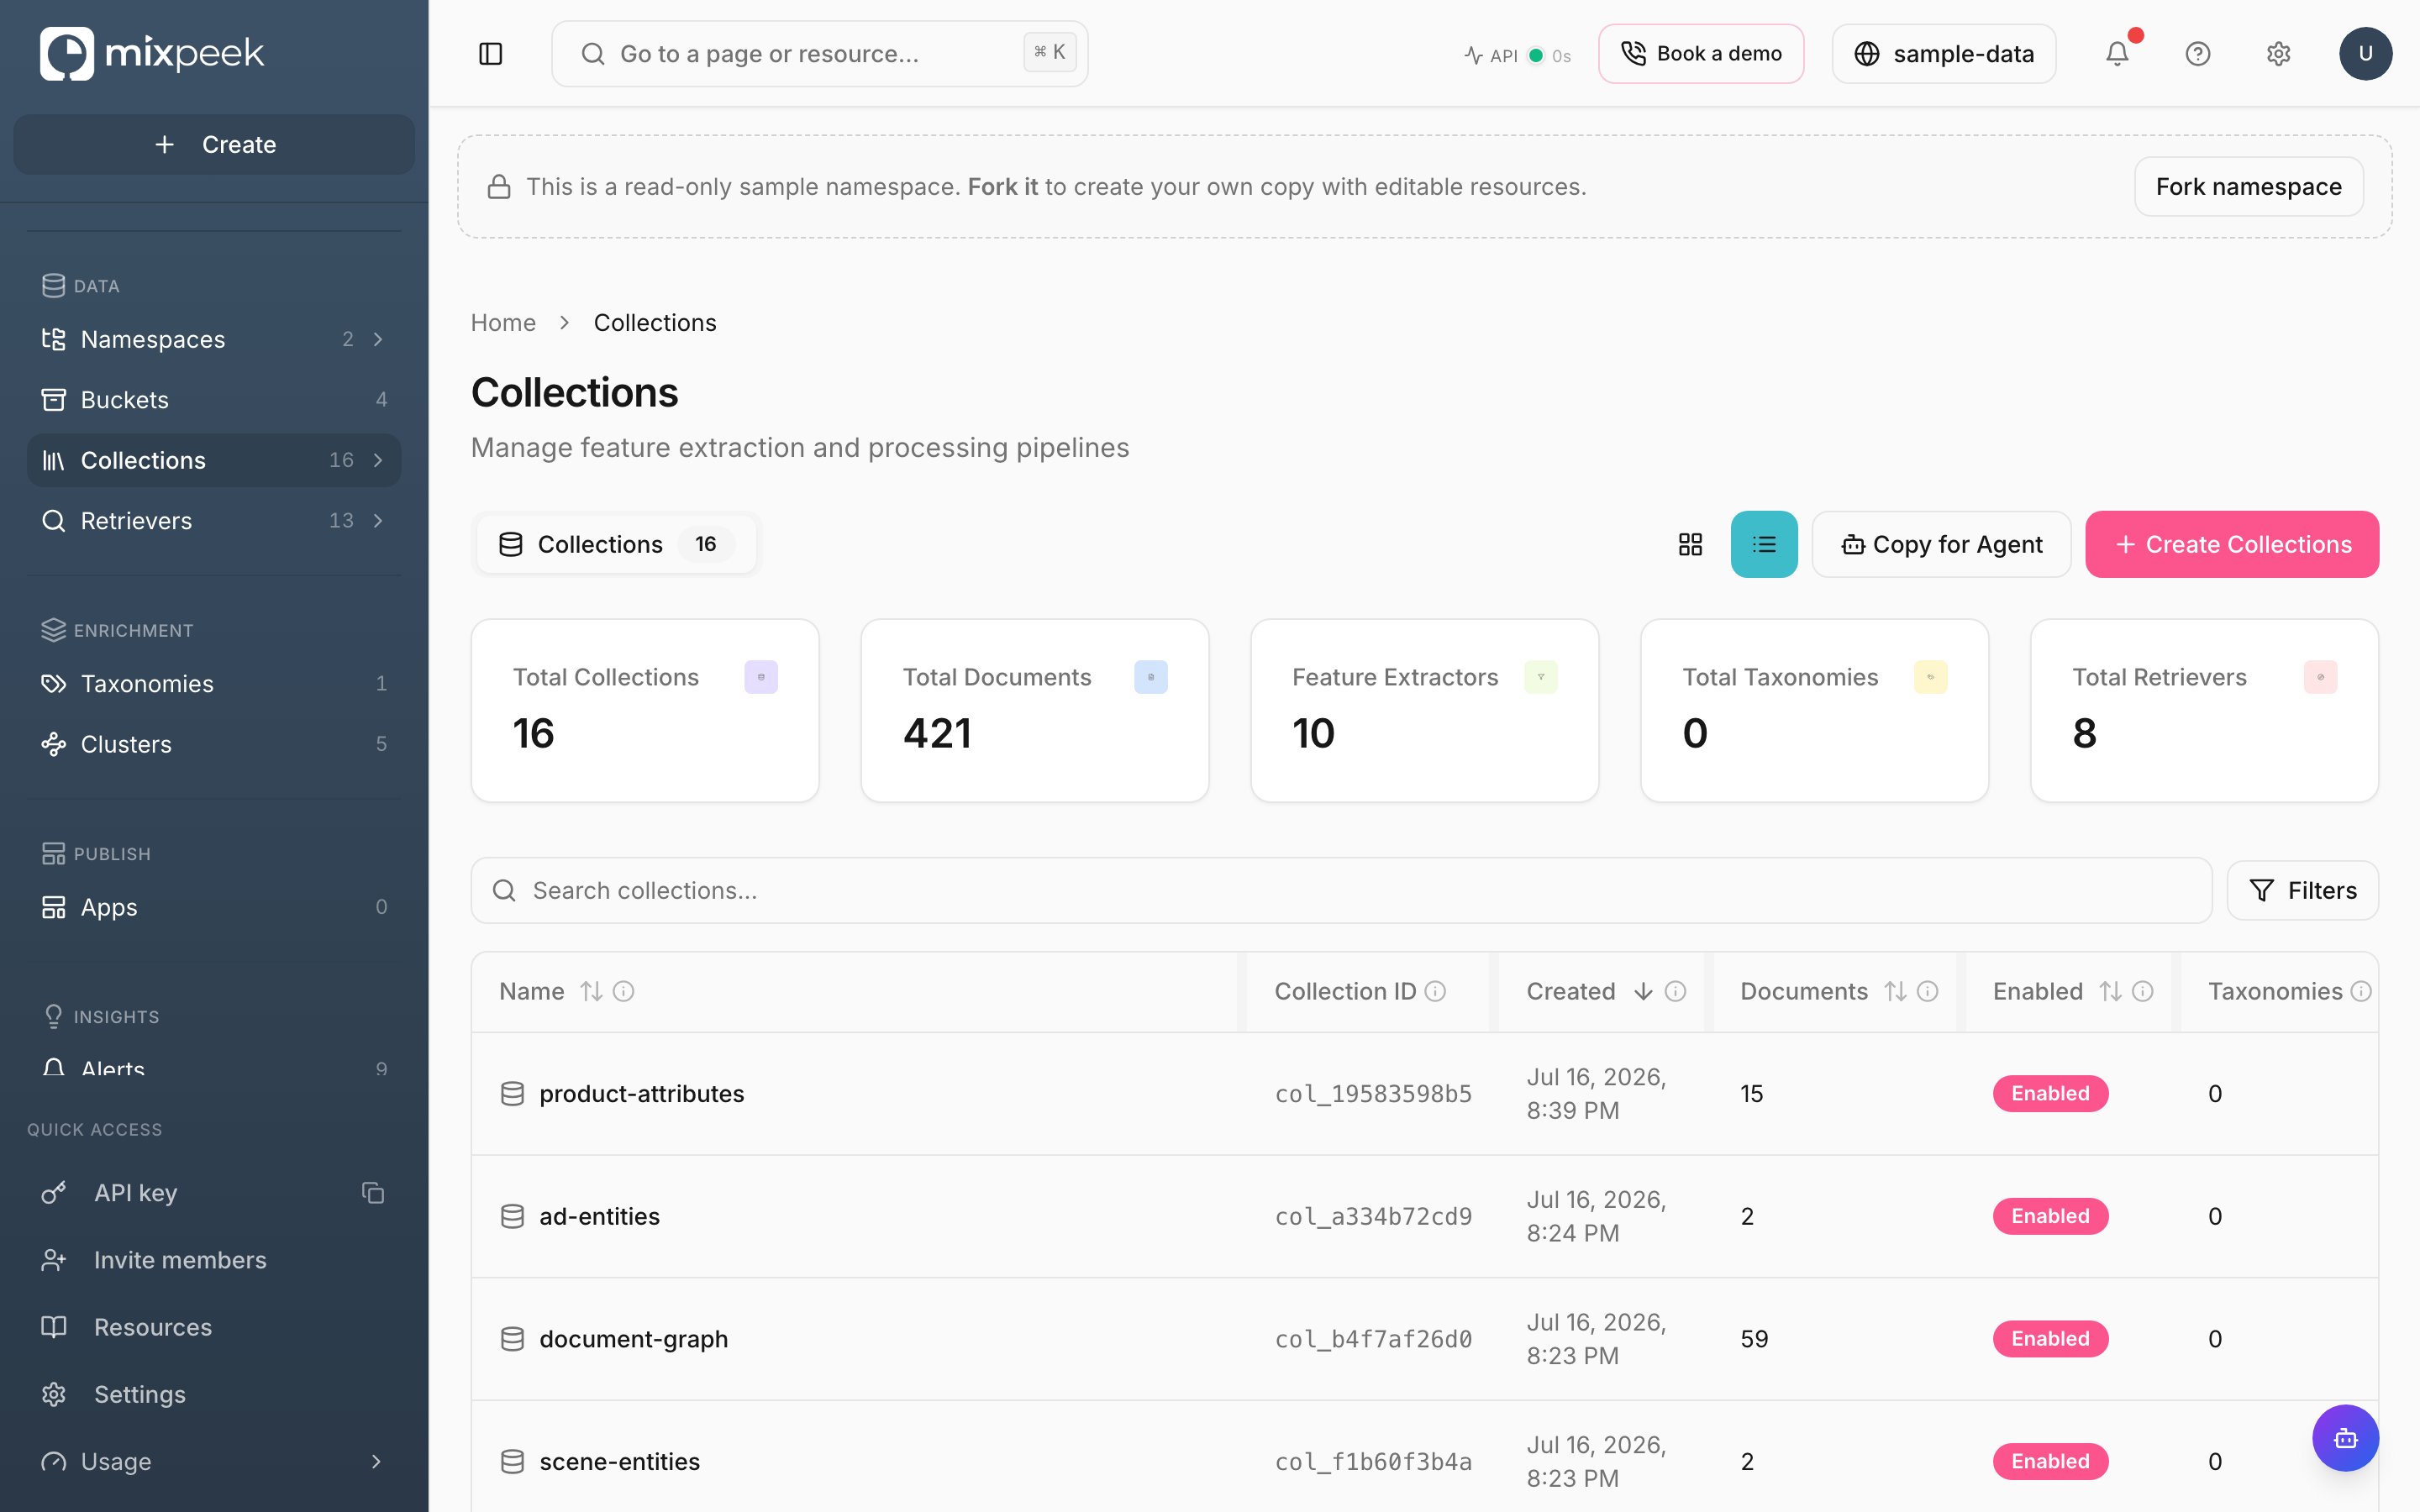2420x1512 pixels.
Task: Expand the Collections sidebar chevron
Action: [x=378, y=460]
